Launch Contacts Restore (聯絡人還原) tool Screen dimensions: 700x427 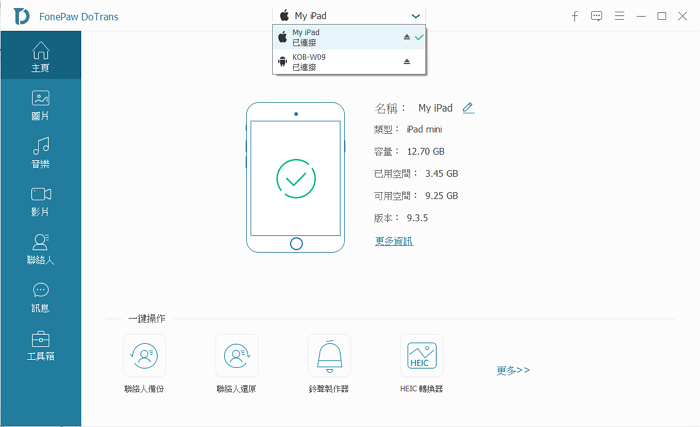coord(237,364)
